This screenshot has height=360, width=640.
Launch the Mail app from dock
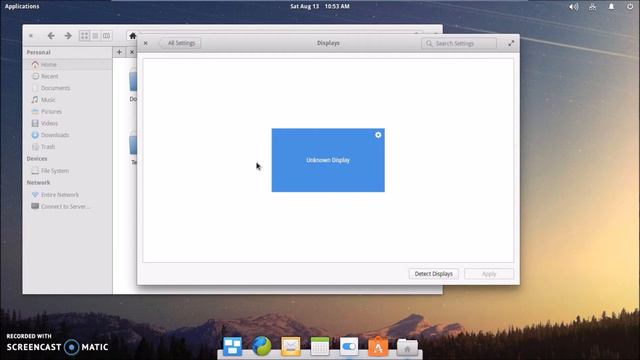pos(291,347)
